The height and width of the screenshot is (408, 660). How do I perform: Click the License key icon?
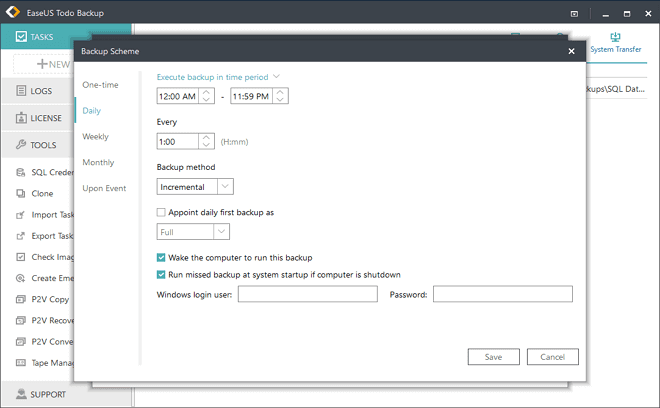click(22, 118)
